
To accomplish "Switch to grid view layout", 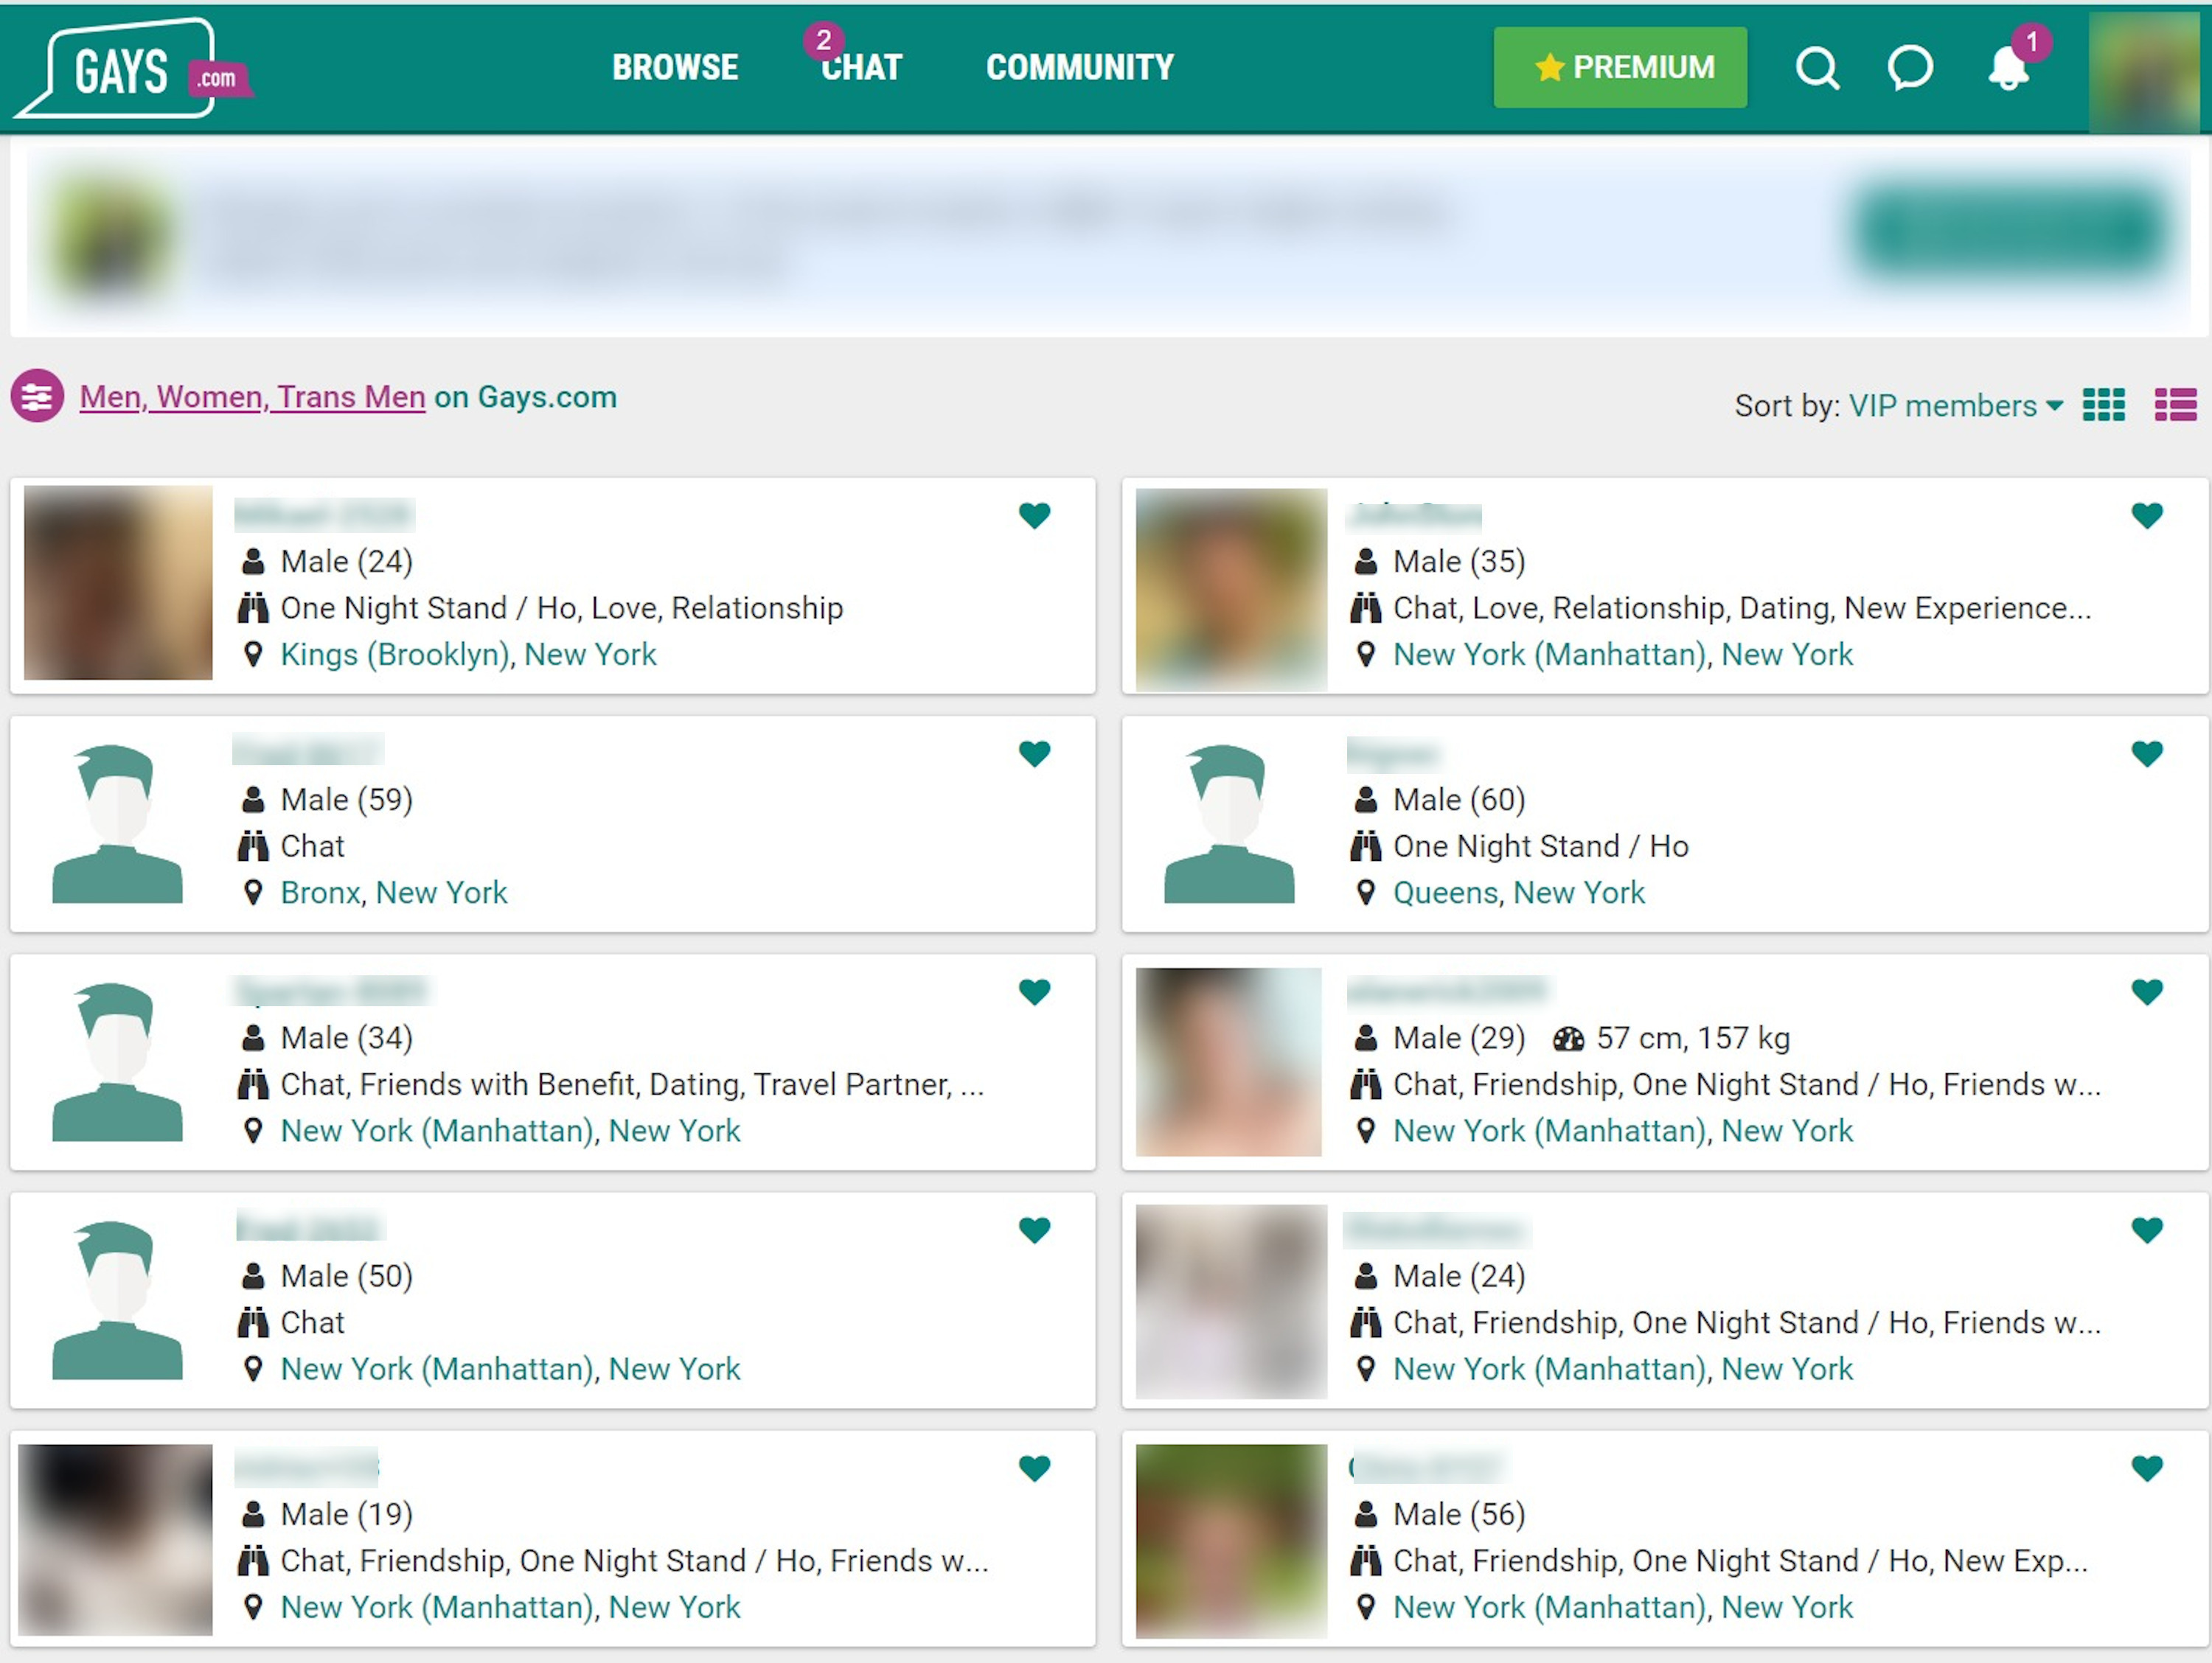I will pos(2103,405).
